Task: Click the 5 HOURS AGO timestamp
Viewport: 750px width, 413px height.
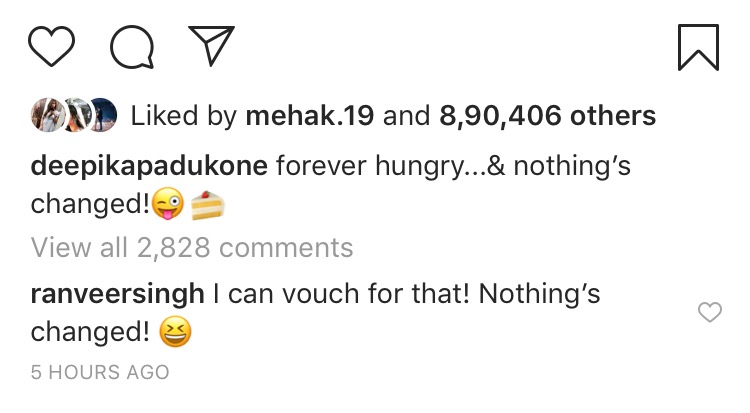Action: 100,372
